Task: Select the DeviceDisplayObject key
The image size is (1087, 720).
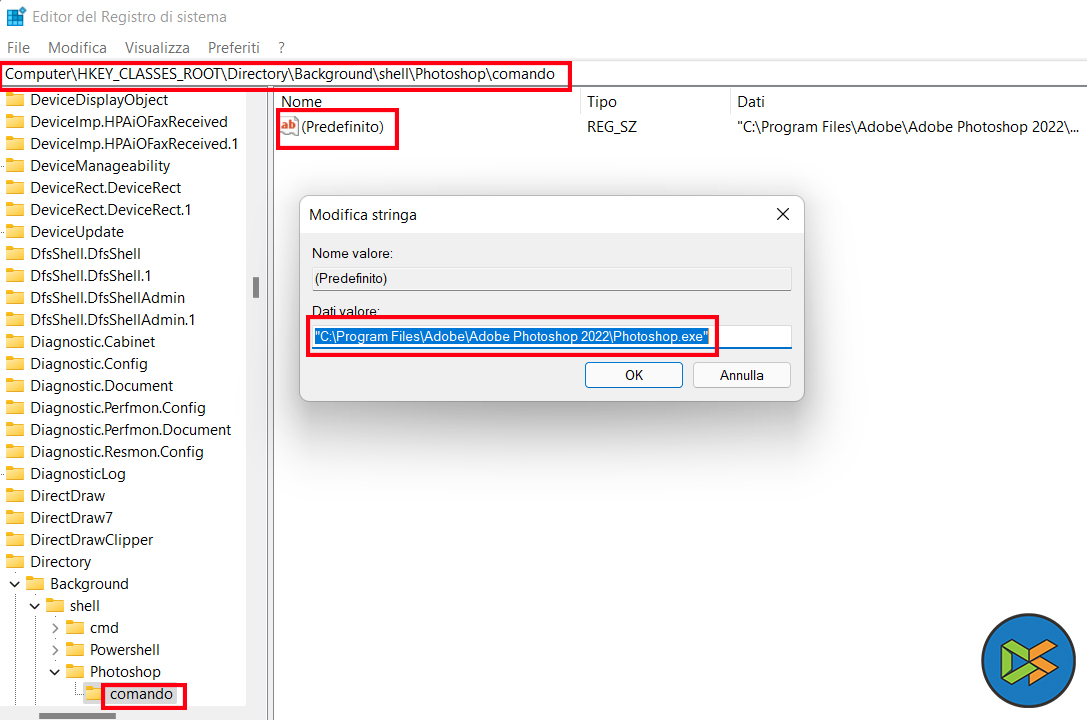Action: coord(98,100)
